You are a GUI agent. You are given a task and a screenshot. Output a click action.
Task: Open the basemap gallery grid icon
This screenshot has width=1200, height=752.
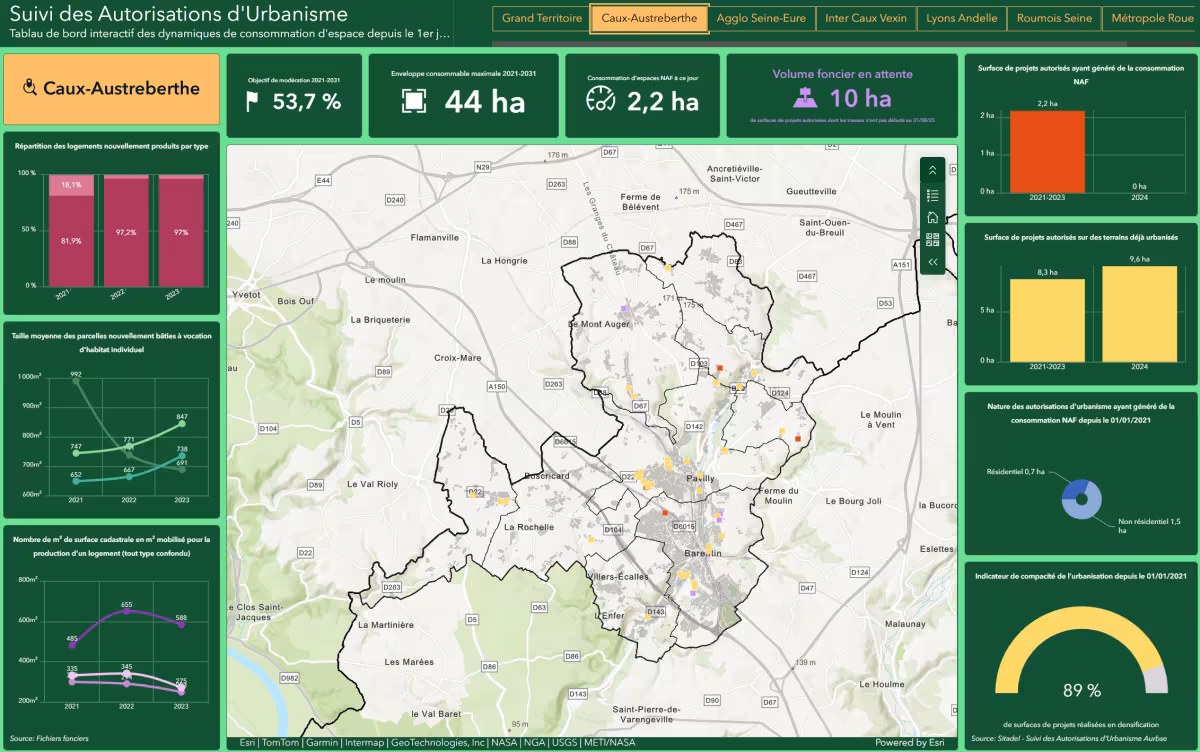coord(932,239)
